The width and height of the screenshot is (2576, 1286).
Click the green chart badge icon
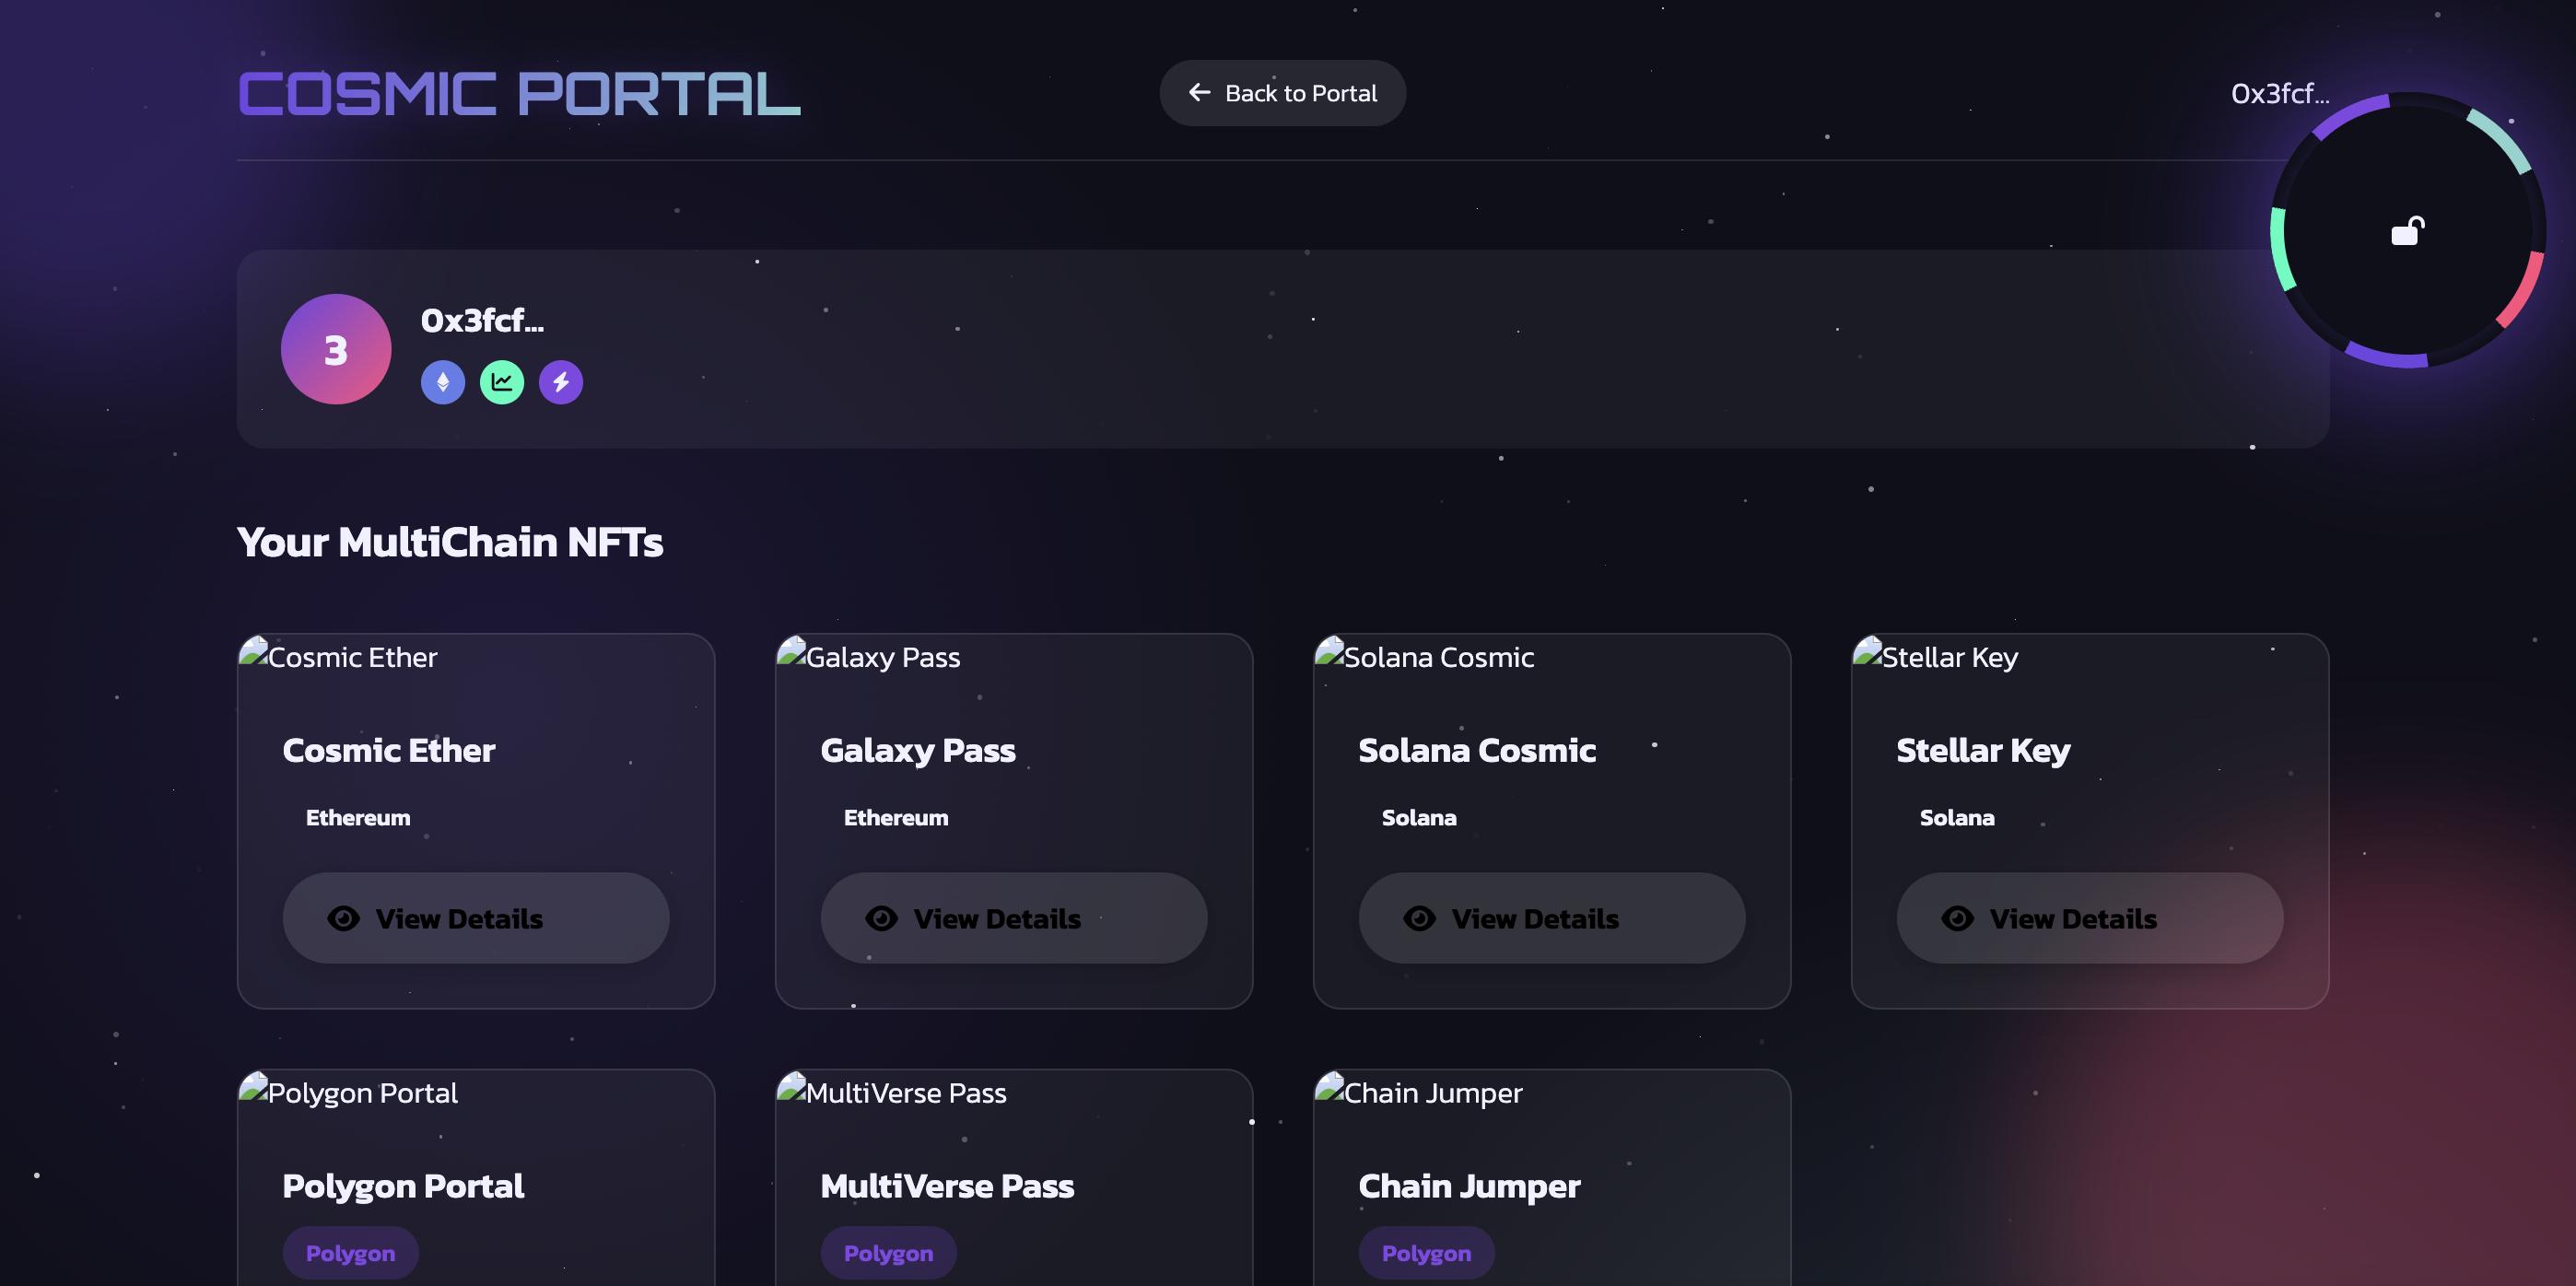(x=502, y=382)
